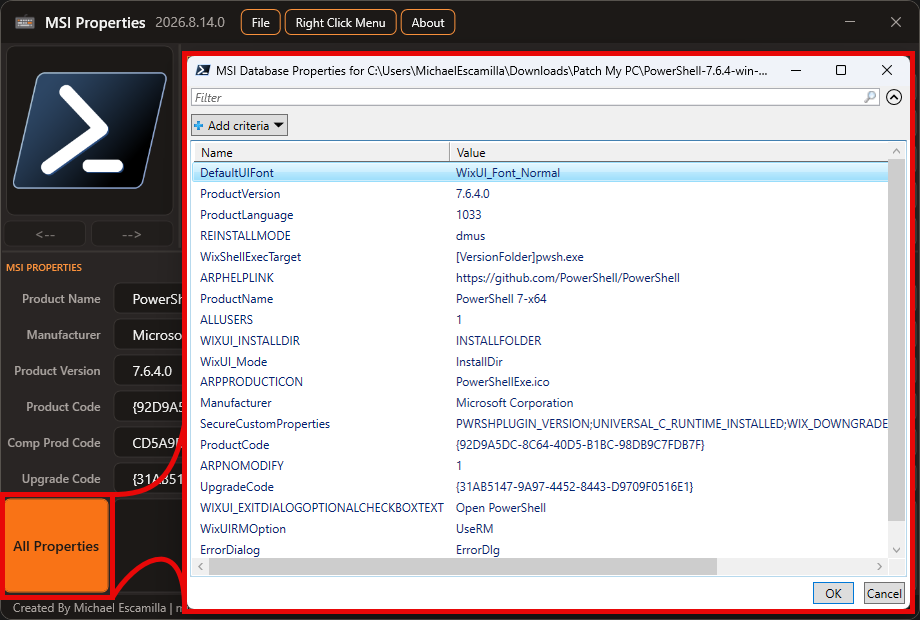The width and height of the screenshot is (920, 620).
Task: Click the value WixUI_Font_Normal
Action: pos(508,173)
